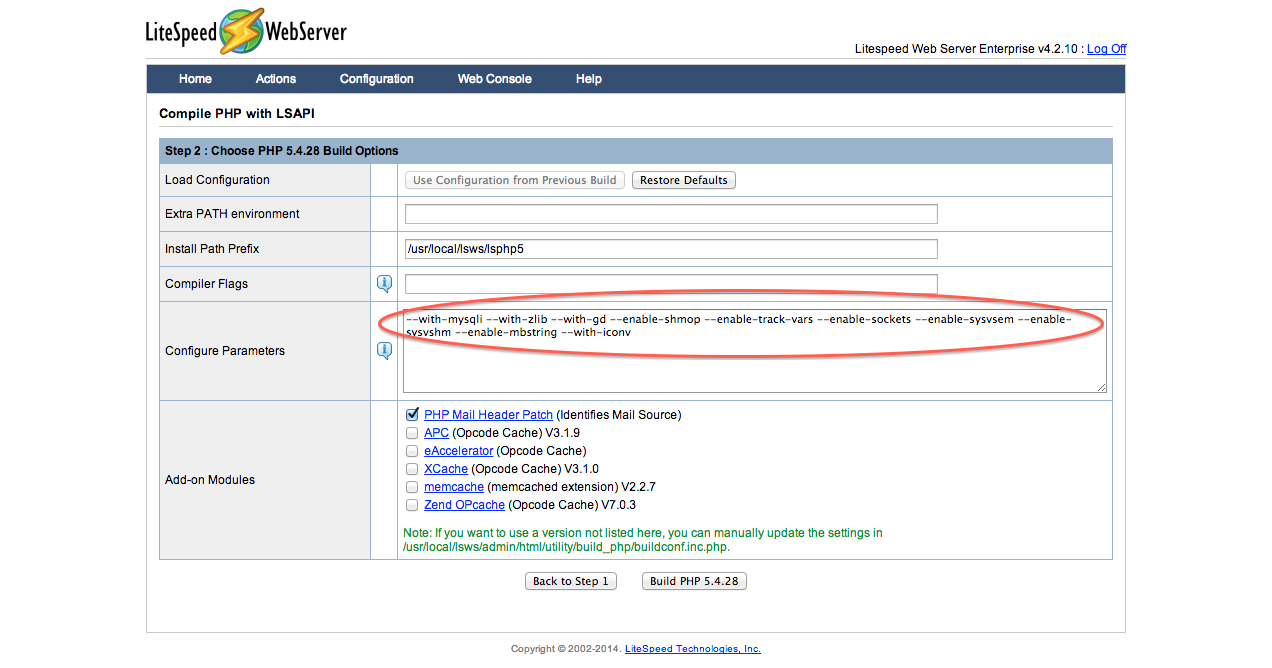Open the XCache link
The image size is (1272, 668).
pyautogui.click(x=446, y=469)
